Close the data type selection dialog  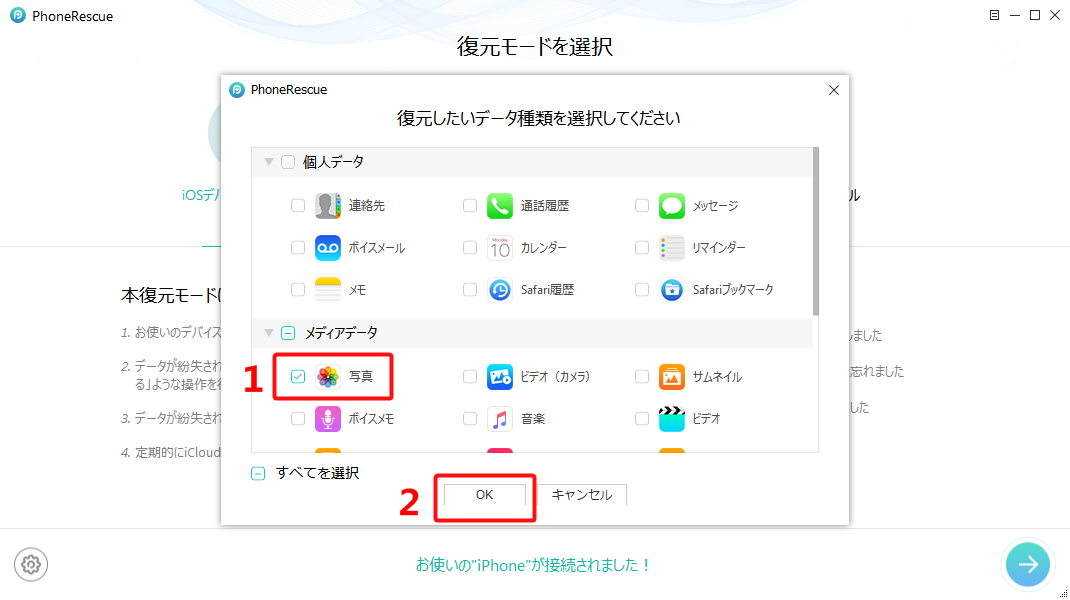click(x=833, y=90)
